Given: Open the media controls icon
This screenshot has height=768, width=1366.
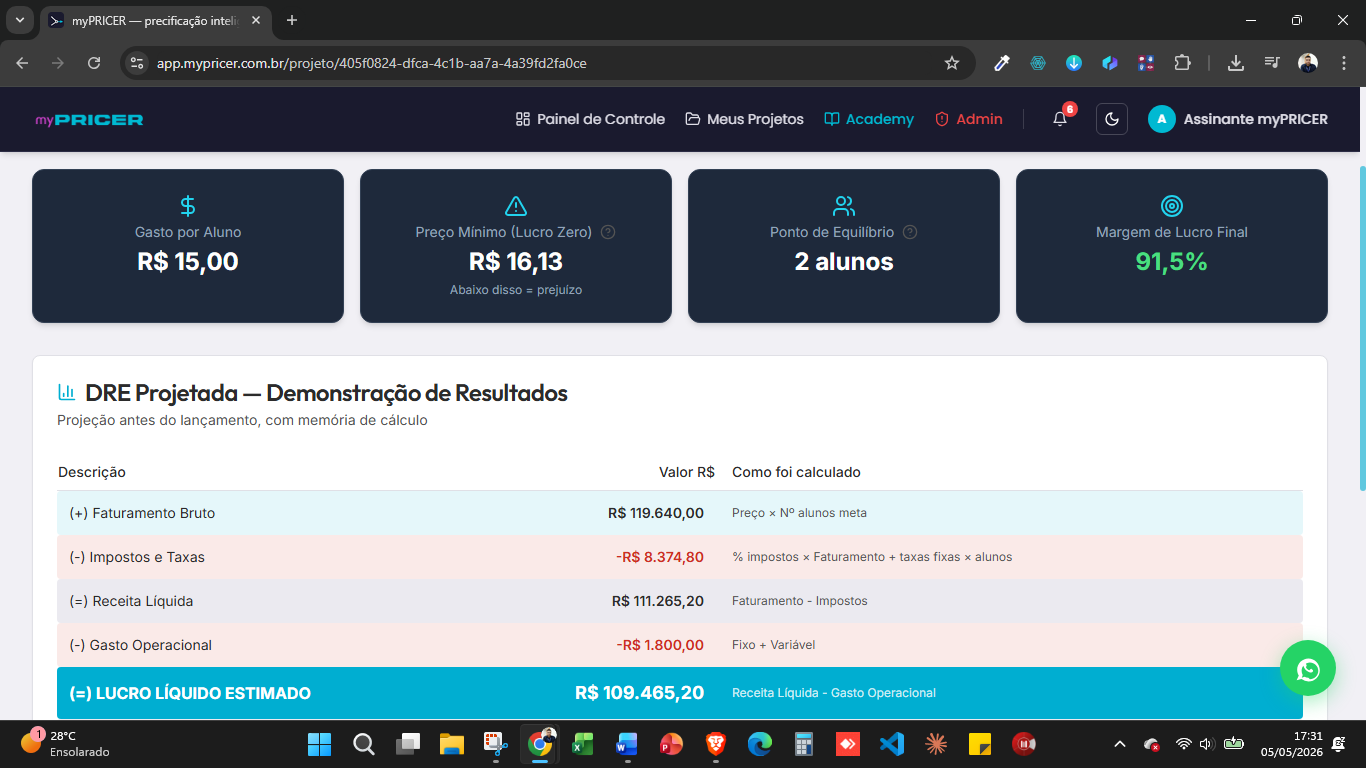Looking at the screenshot, I should point(1272,63).
